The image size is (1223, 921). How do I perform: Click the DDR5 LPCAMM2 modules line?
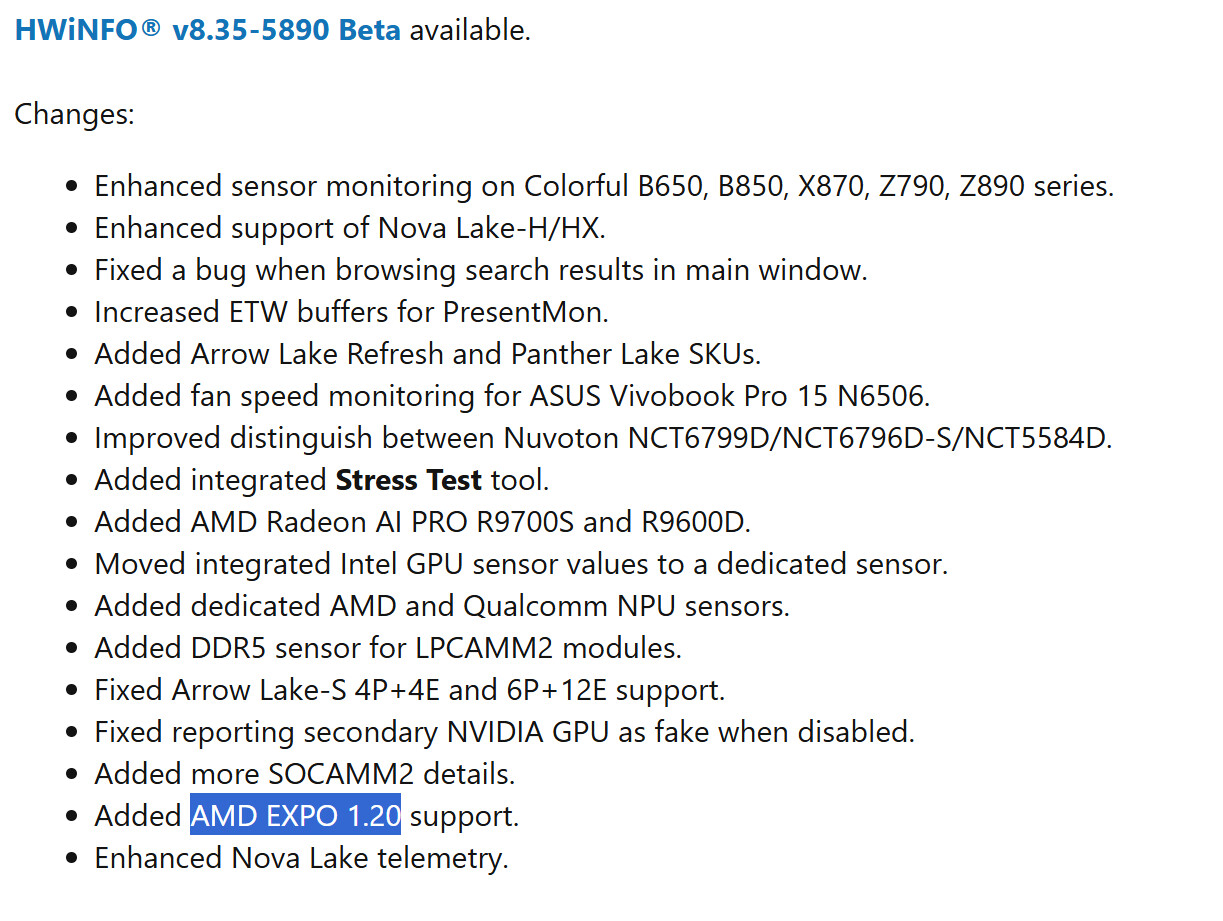388,648
